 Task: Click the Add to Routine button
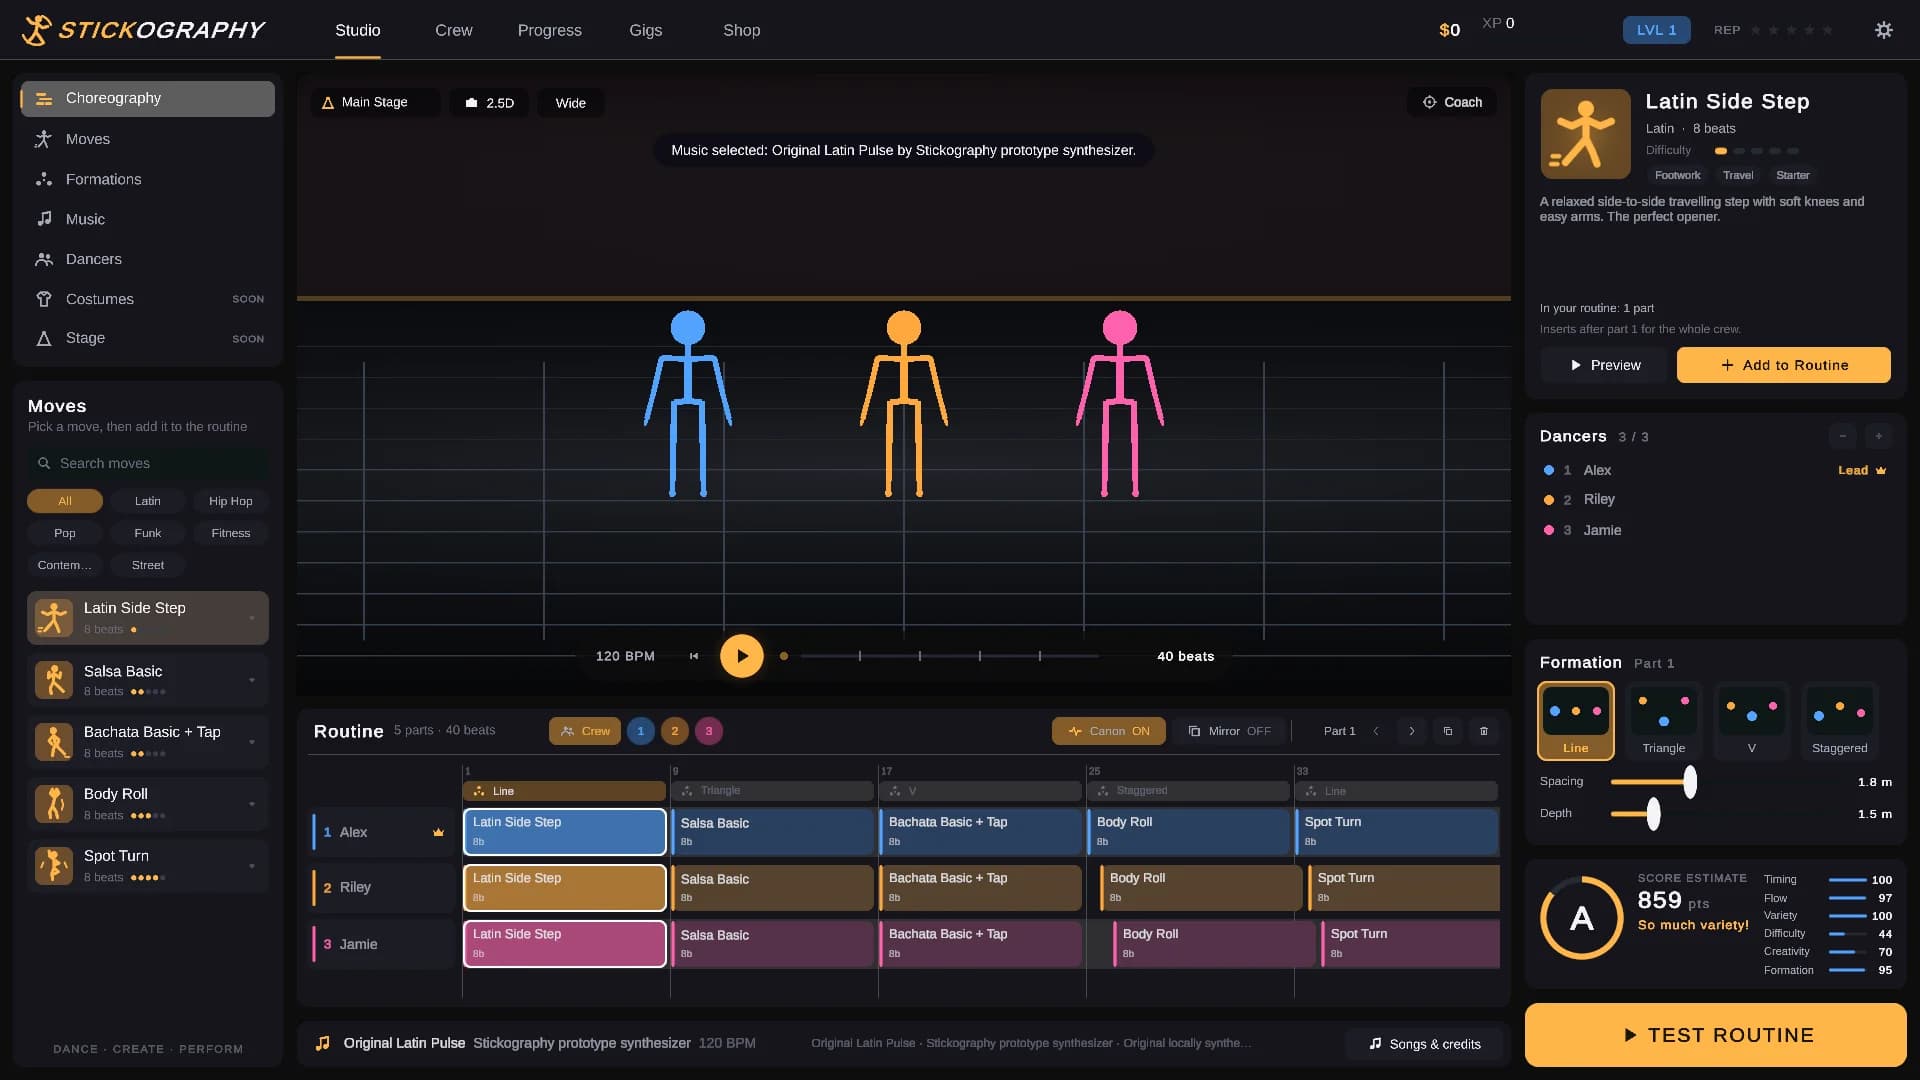click(1783, 365)
